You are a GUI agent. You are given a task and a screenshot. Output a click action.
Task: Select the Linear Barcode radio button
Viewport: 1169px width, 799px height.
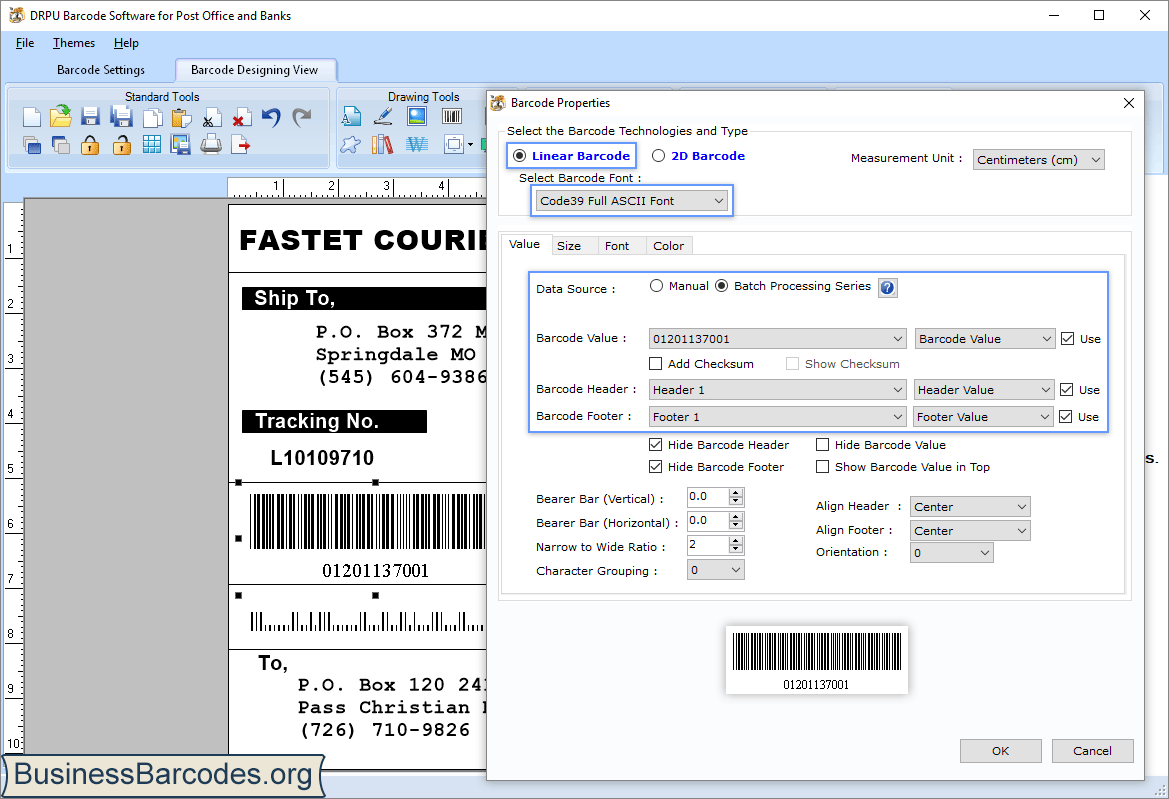point(520,156)
